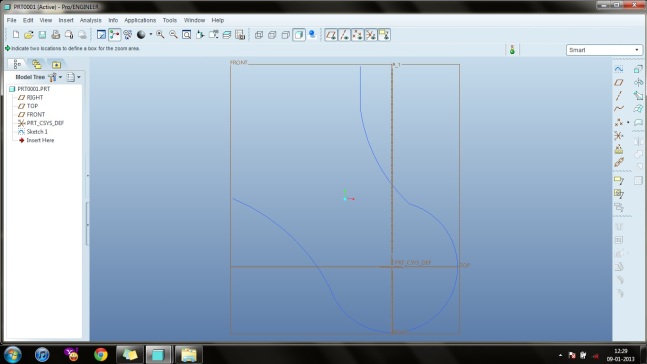Select the Shading display style
The width and height of the screenshot is (647, 364).
(299, 35)
